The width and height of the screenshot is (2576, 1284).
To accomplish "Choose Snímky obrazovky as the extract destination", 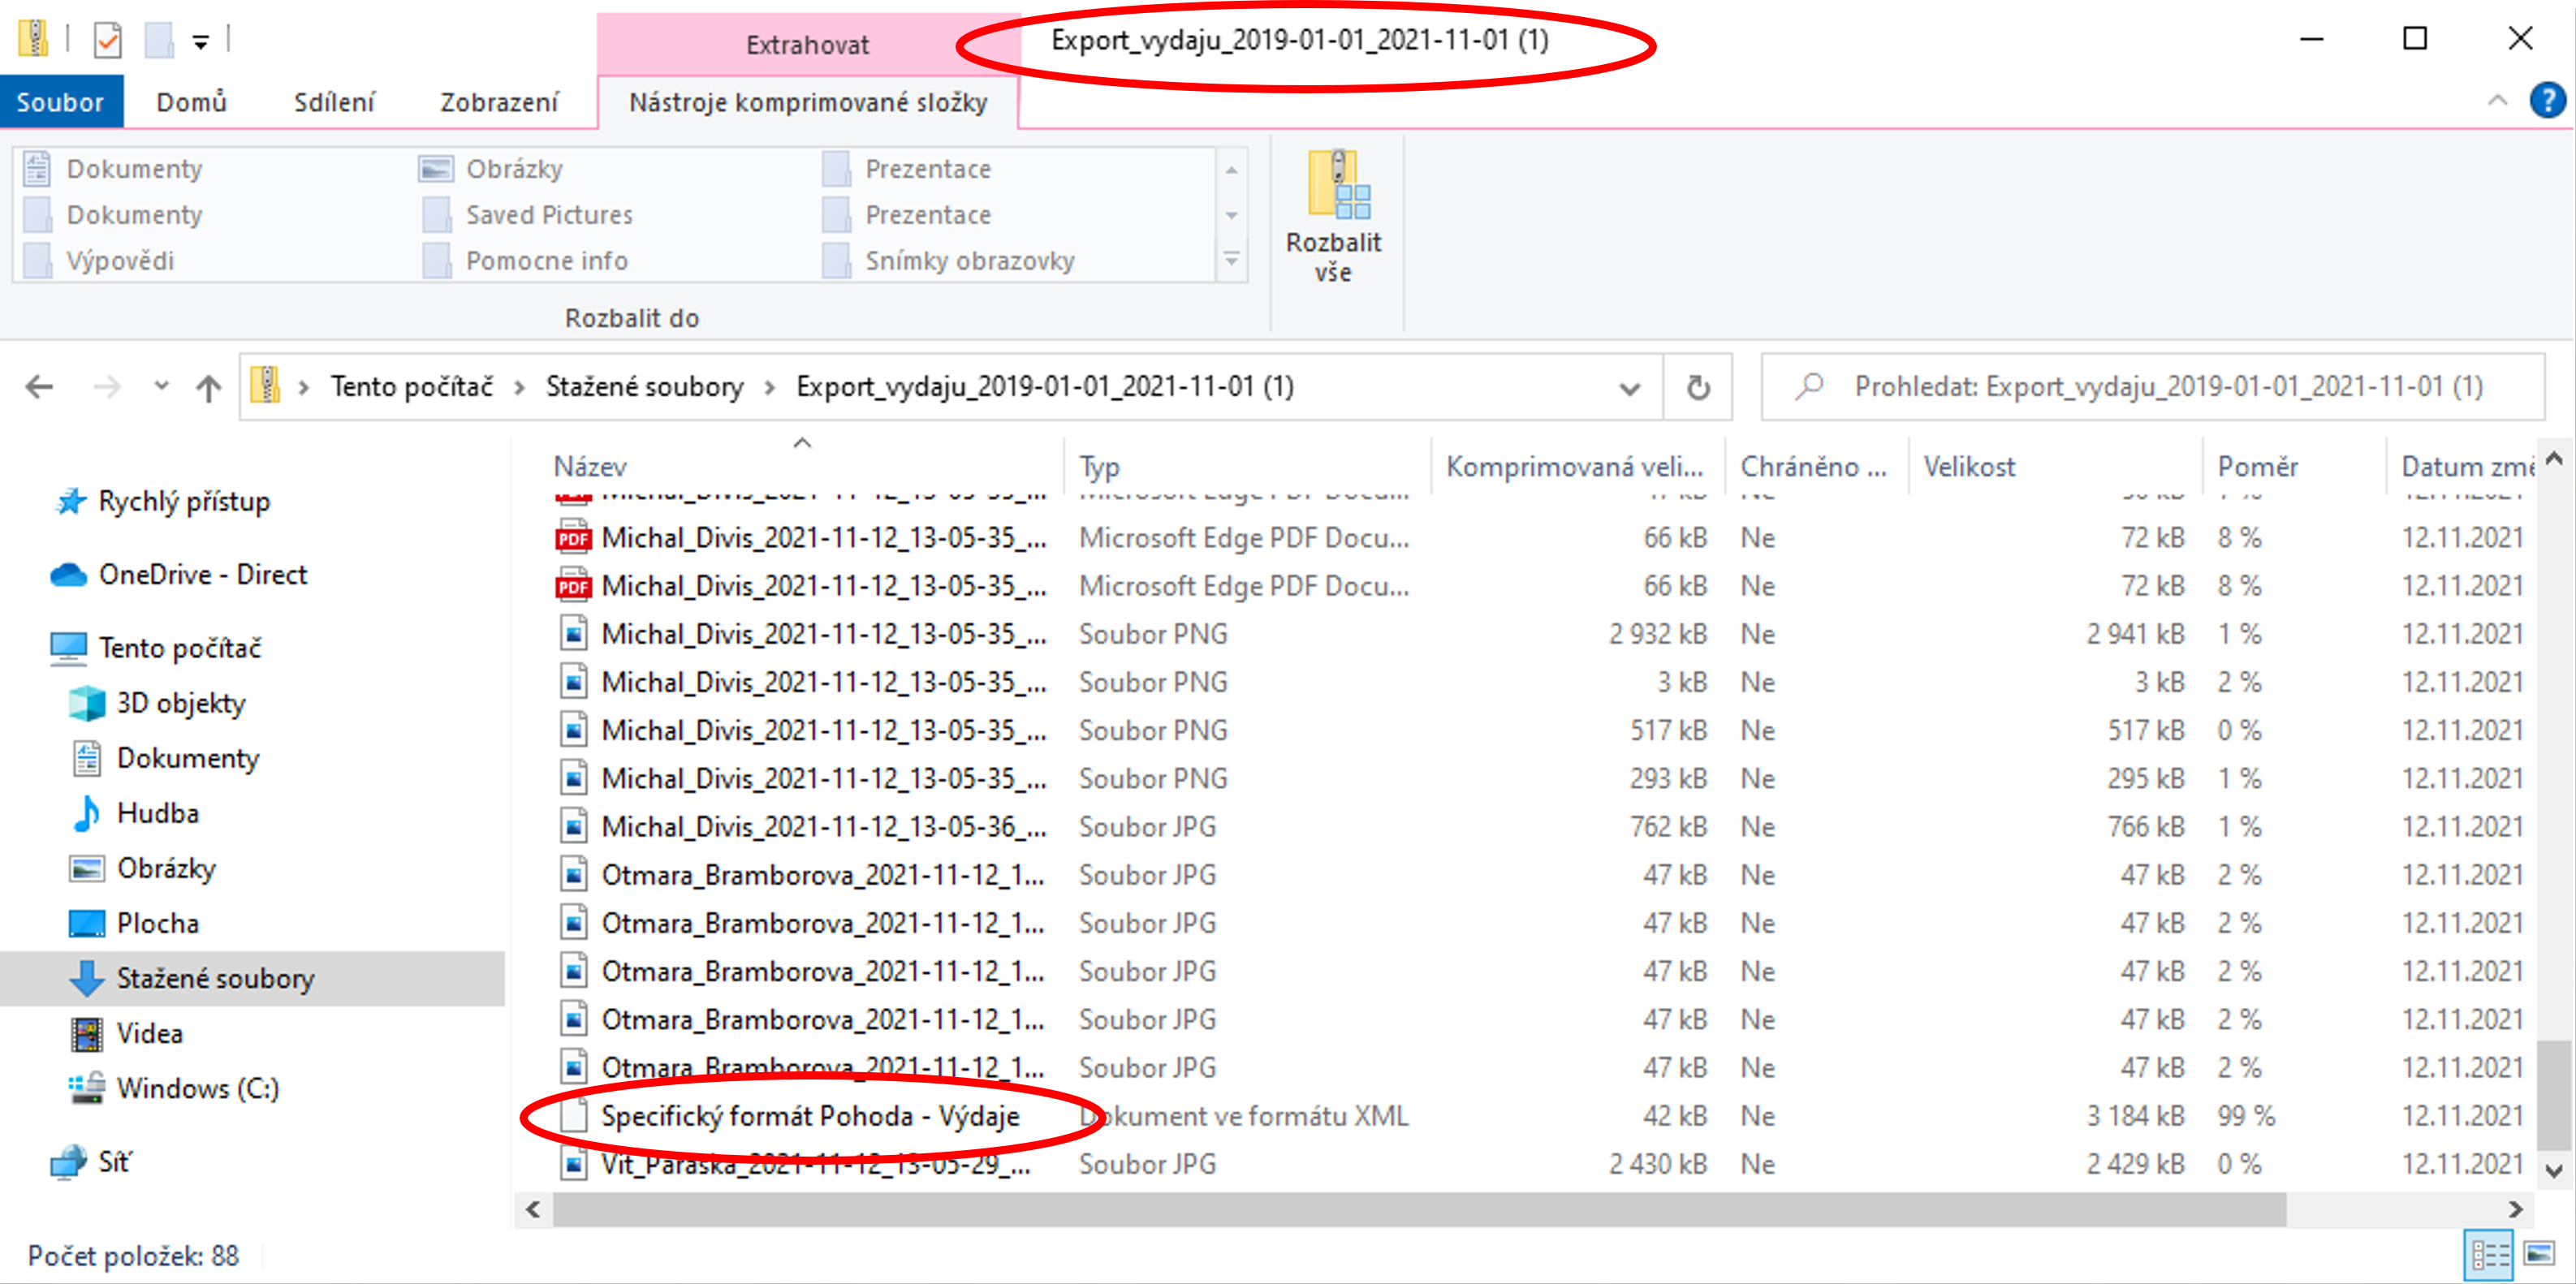I will pyautogui.click(x=948, y=261).
